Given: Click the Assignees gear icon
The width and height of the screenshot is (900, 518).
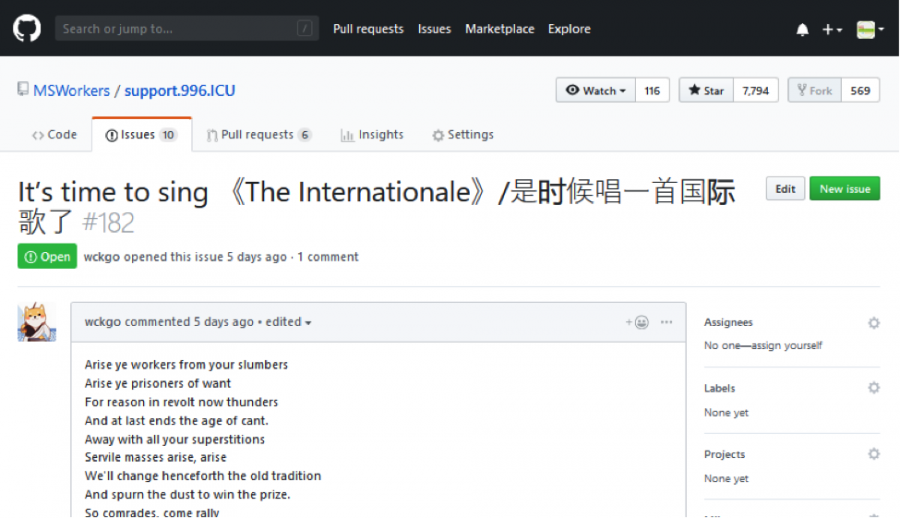Looking at the screenshot, I should point(873,323).
